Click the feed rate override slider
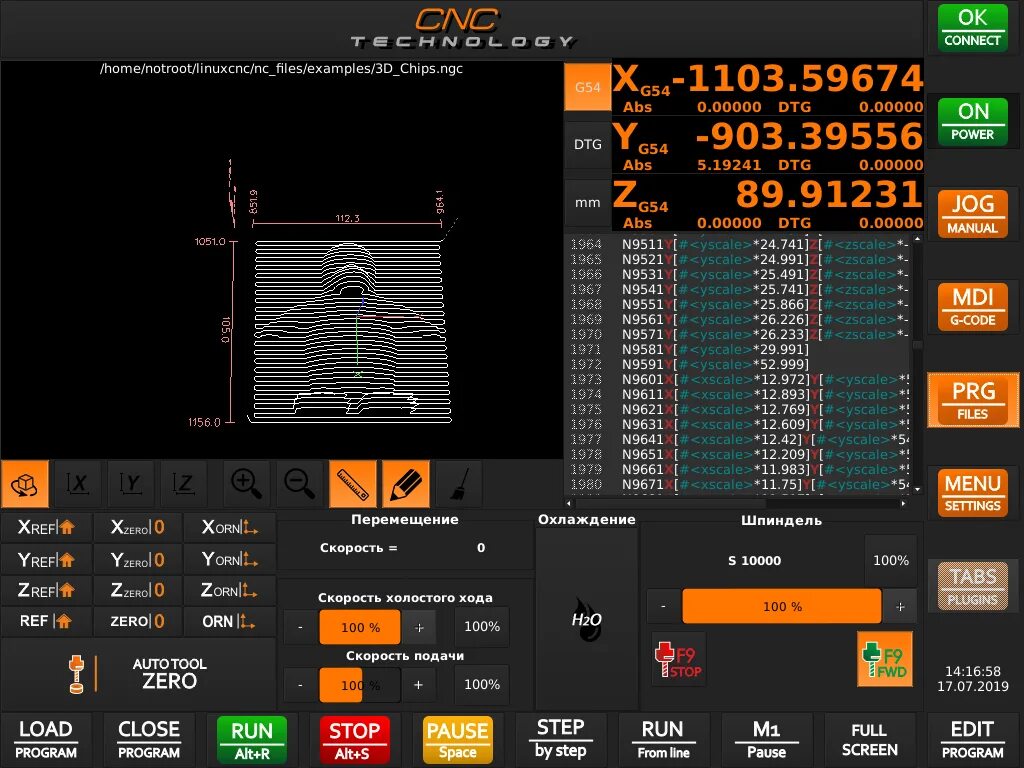 tap(360, 685)
